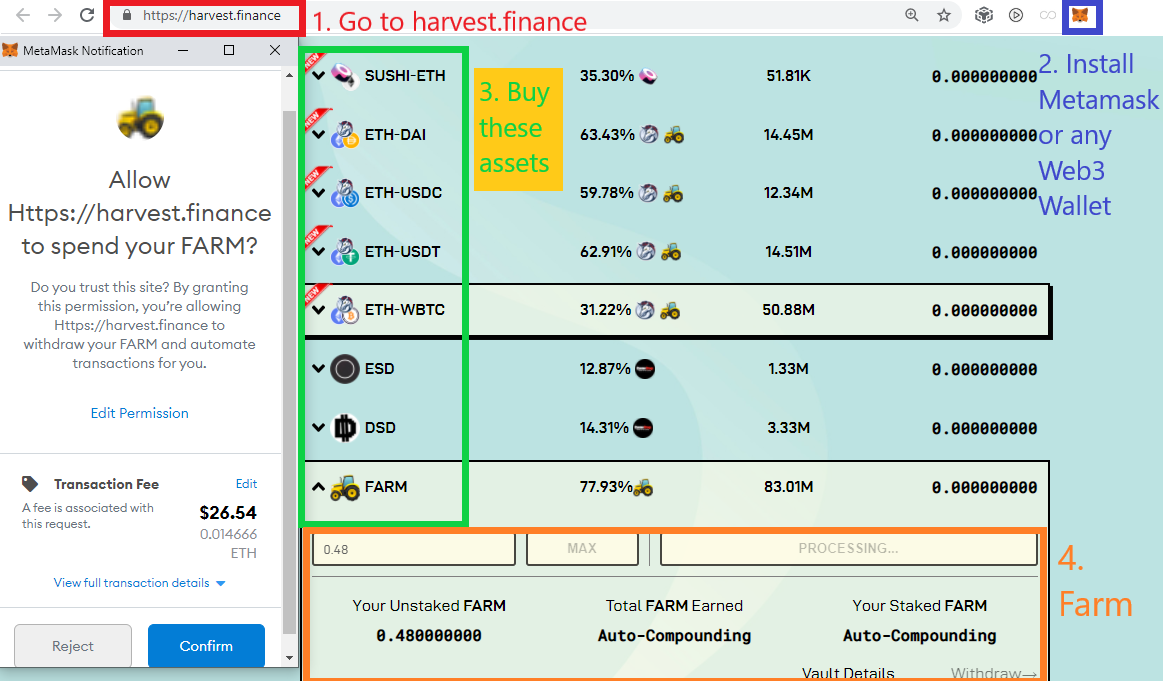Viewport: 1163px width, 681px height.
Task: Click the browser forward arrow
Action: point(55,15)
